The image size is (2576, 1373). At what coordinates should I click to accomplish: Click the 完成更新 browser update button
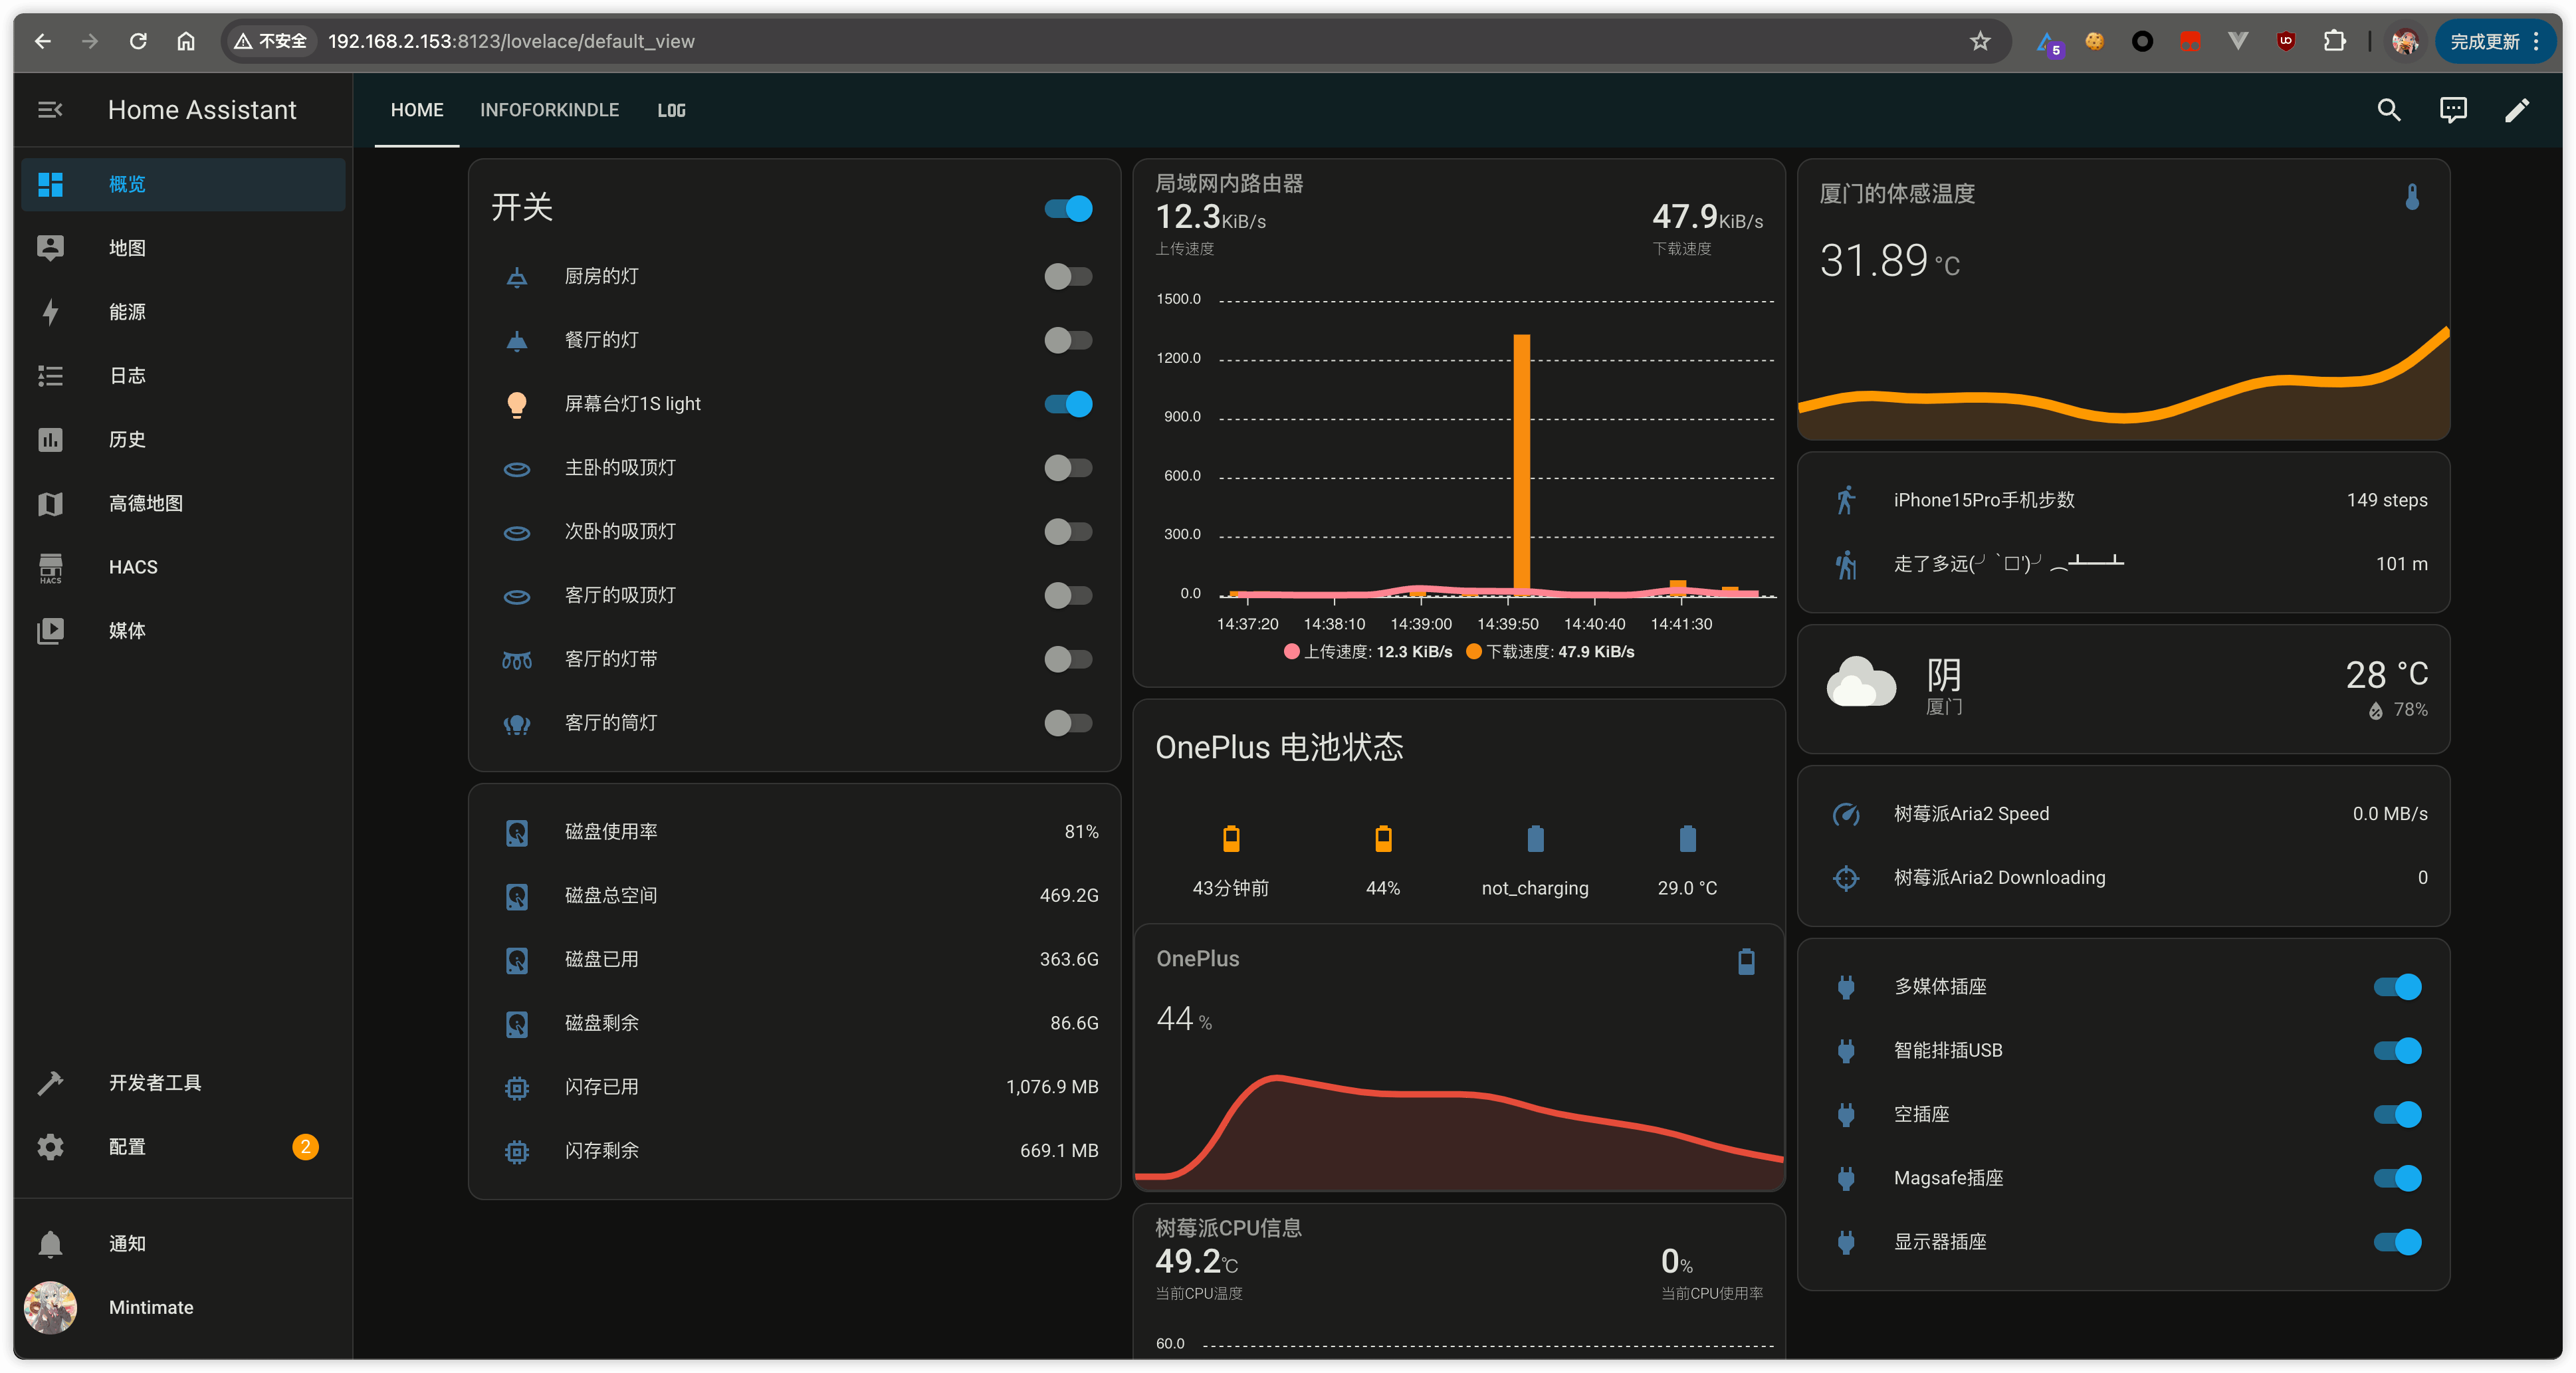point(2484,41)
